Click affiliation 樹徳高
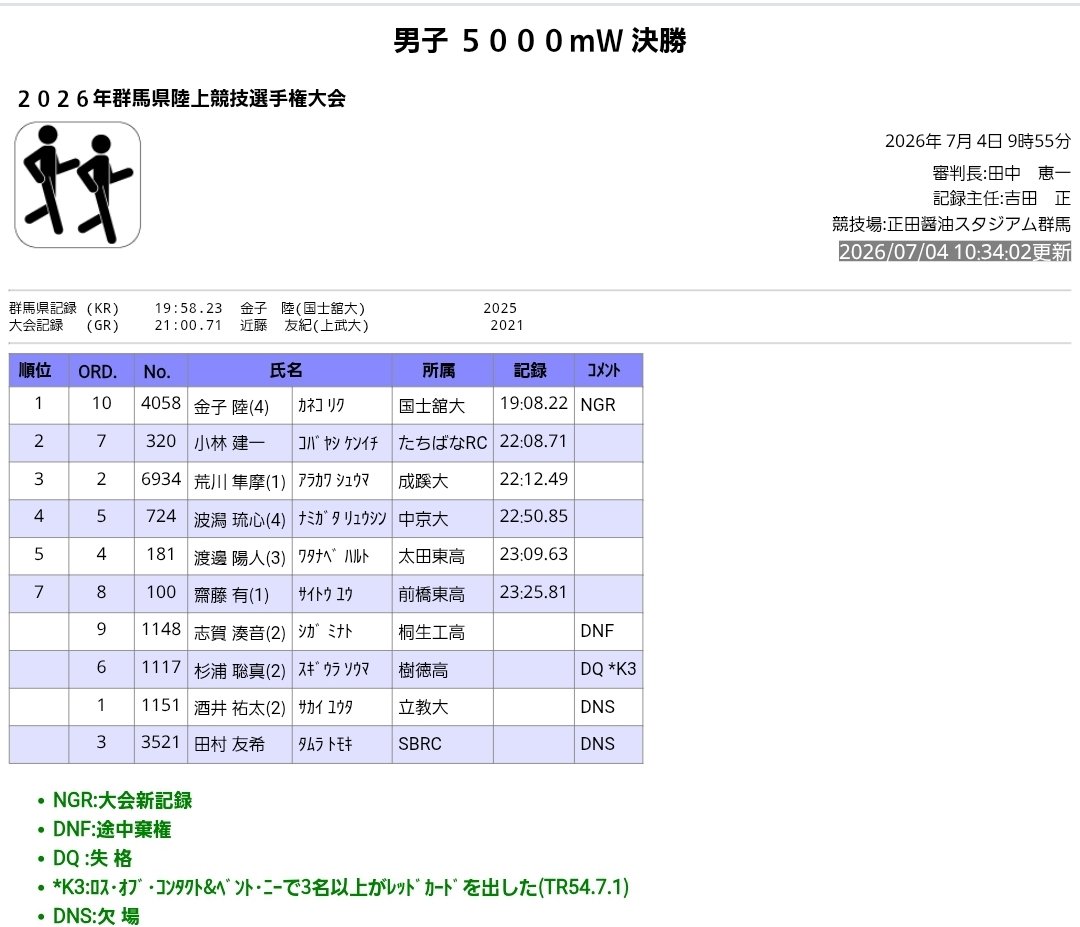1080x927 pixels. point(423,670)
